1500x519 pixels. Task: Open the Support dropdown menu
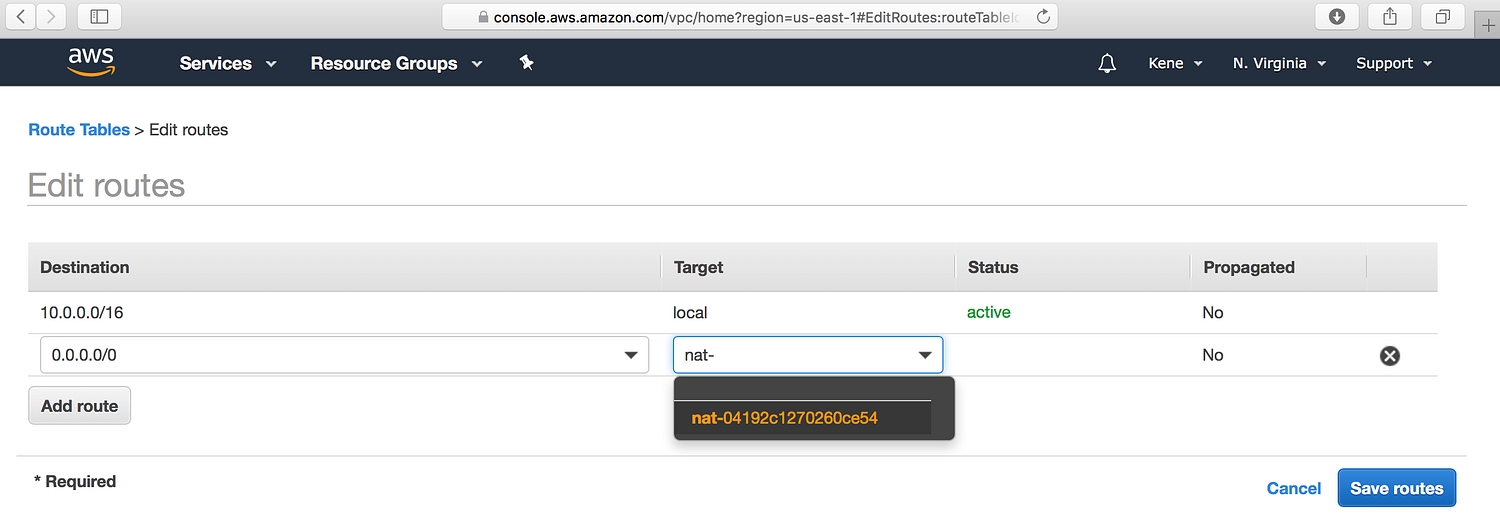click(1394, 63)
